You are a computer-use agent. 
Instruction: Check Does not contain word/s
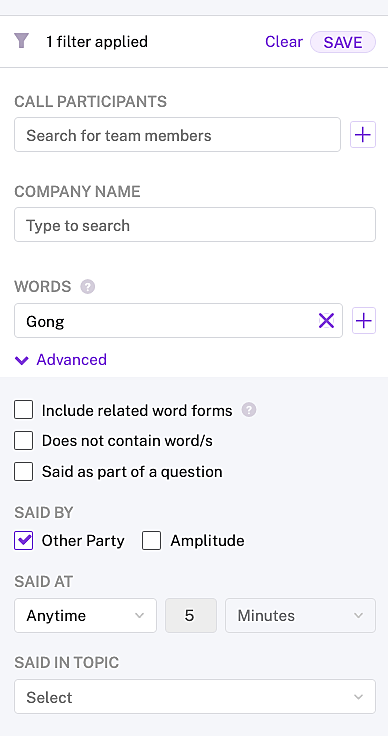(x=23, y=441)
